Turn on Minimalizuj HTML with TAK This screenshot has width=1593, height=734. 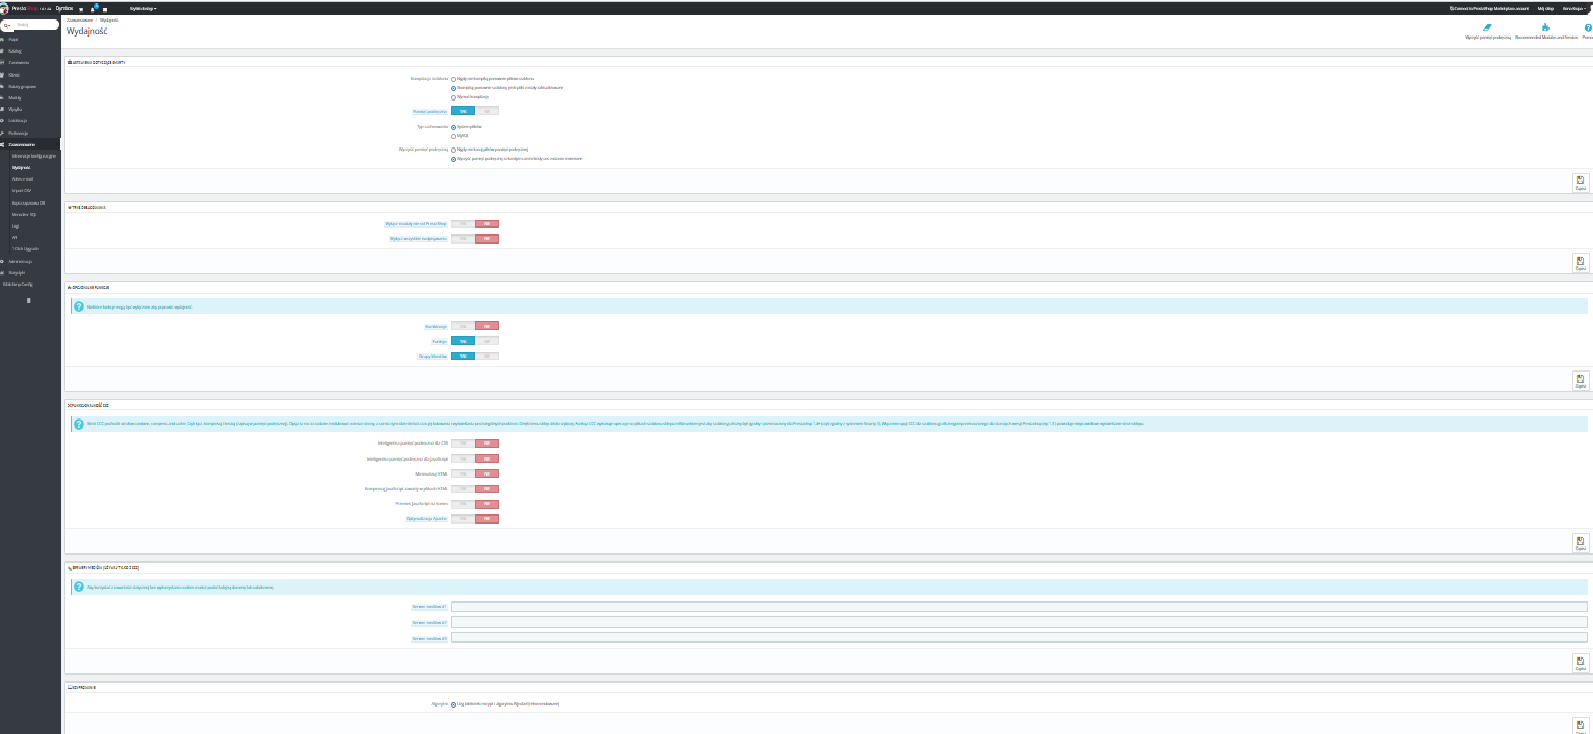click(x=463, y=474)
